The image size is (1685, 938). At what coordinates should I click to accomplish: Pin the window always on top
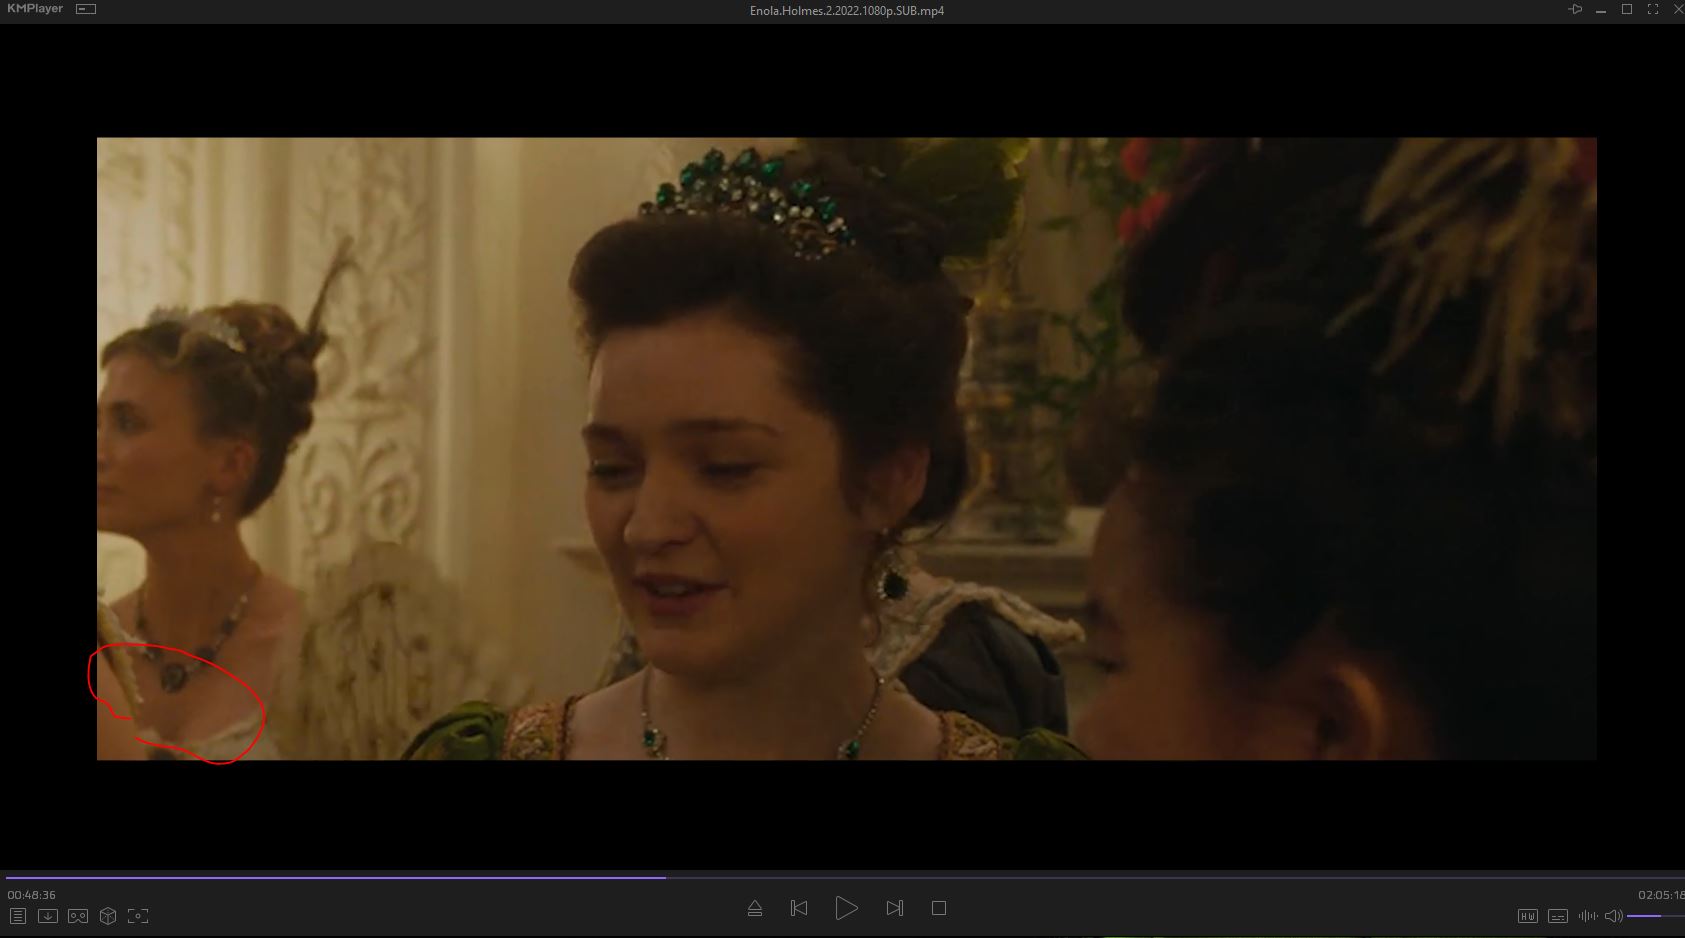tap(1575, 10)
